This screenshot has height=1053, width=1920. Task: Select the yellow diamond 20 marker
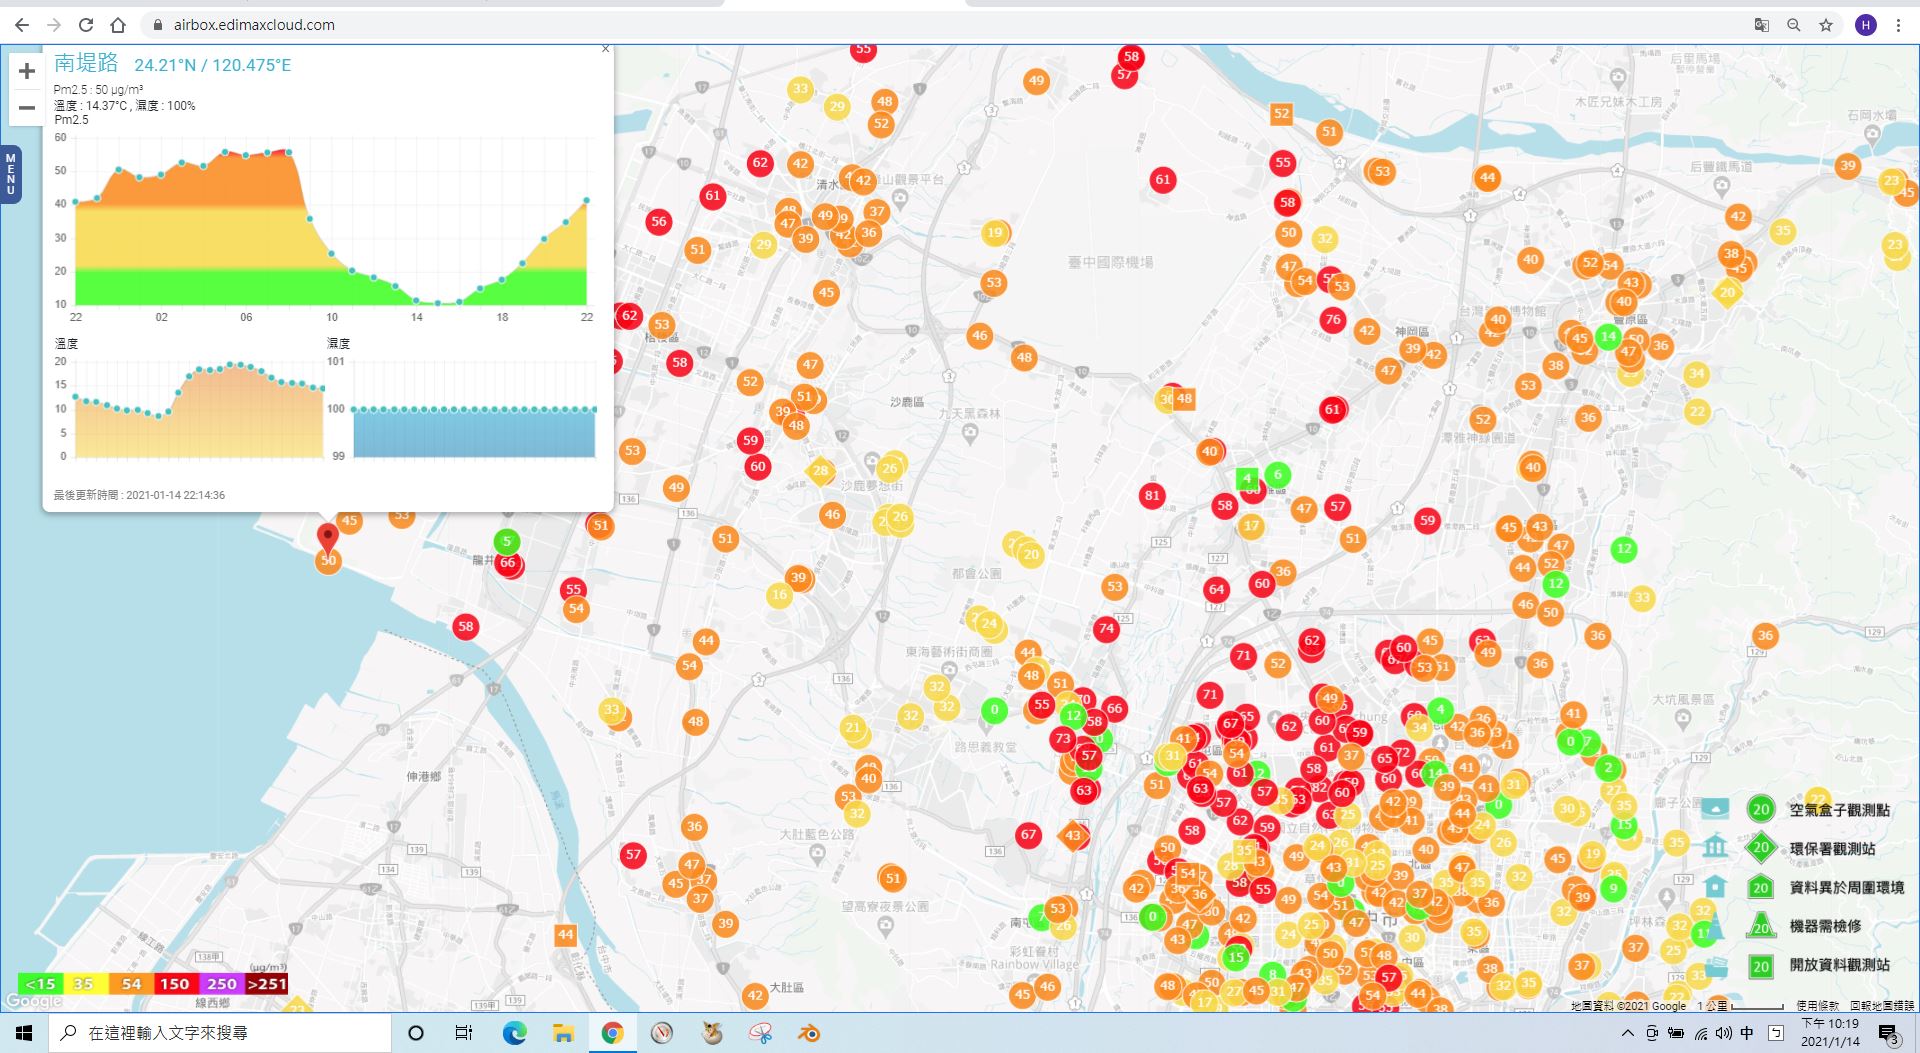[1727, 293]
